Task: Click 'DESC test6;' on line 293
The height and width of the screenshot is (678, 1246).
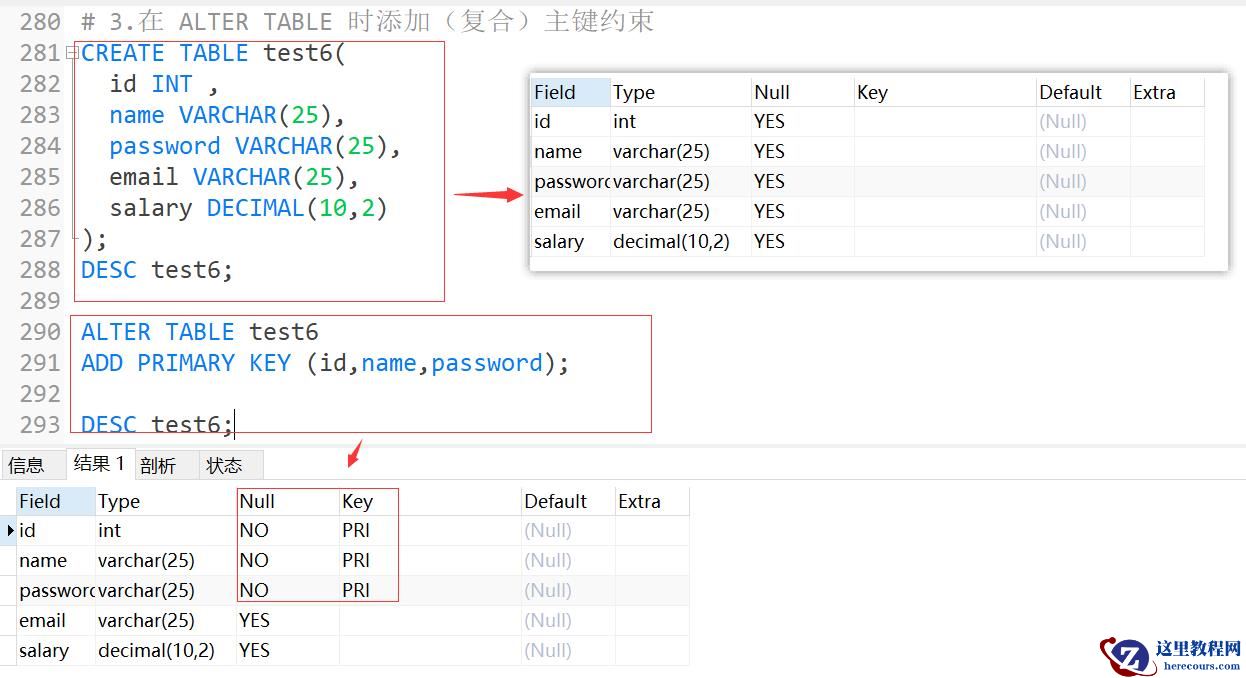Action: (x=157, y=425)
